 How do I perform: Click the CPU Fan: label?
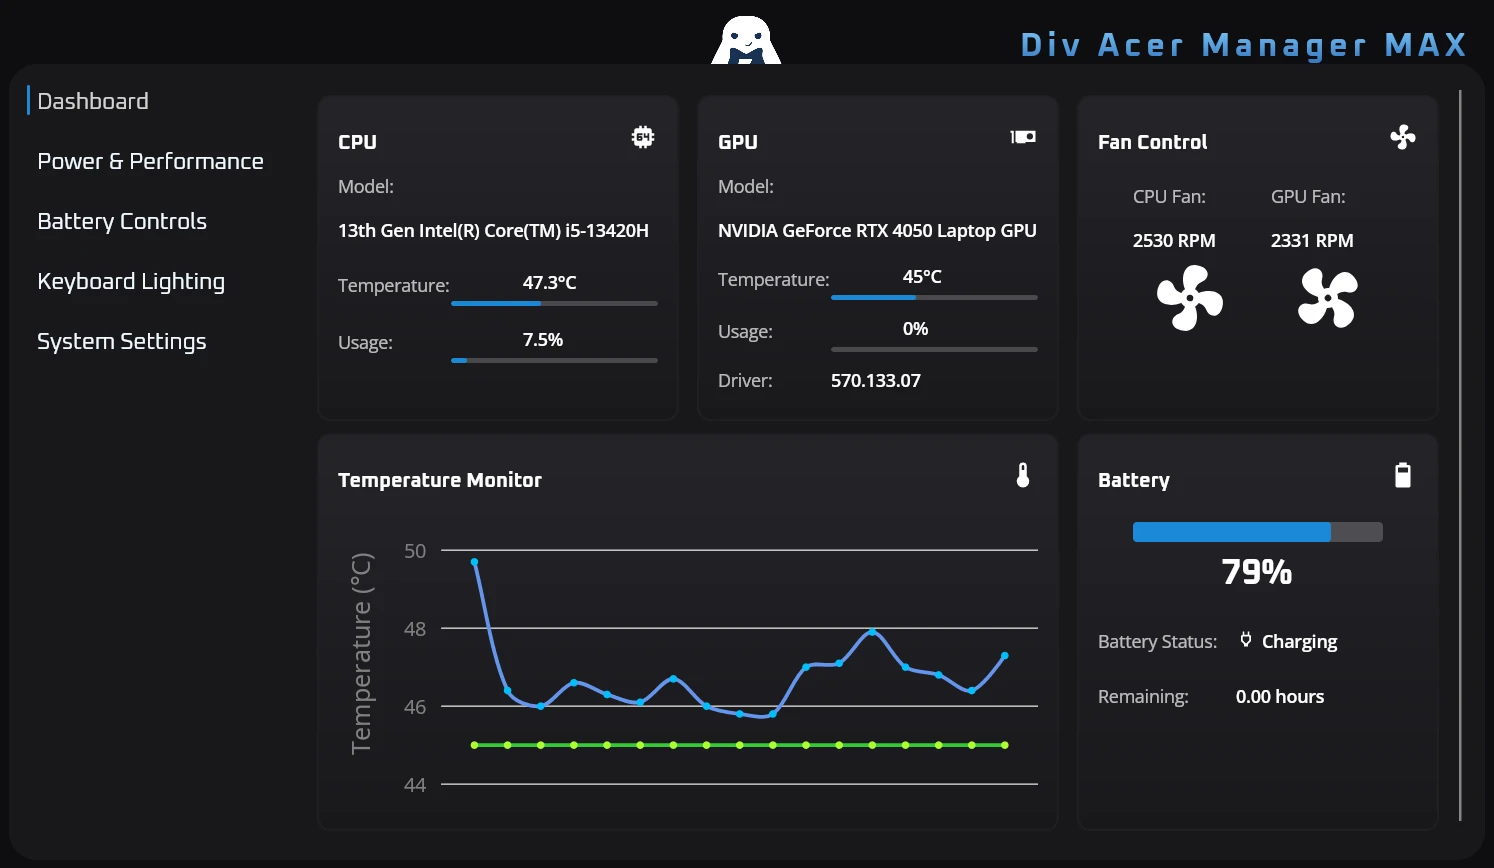(x=1169, y=197)
